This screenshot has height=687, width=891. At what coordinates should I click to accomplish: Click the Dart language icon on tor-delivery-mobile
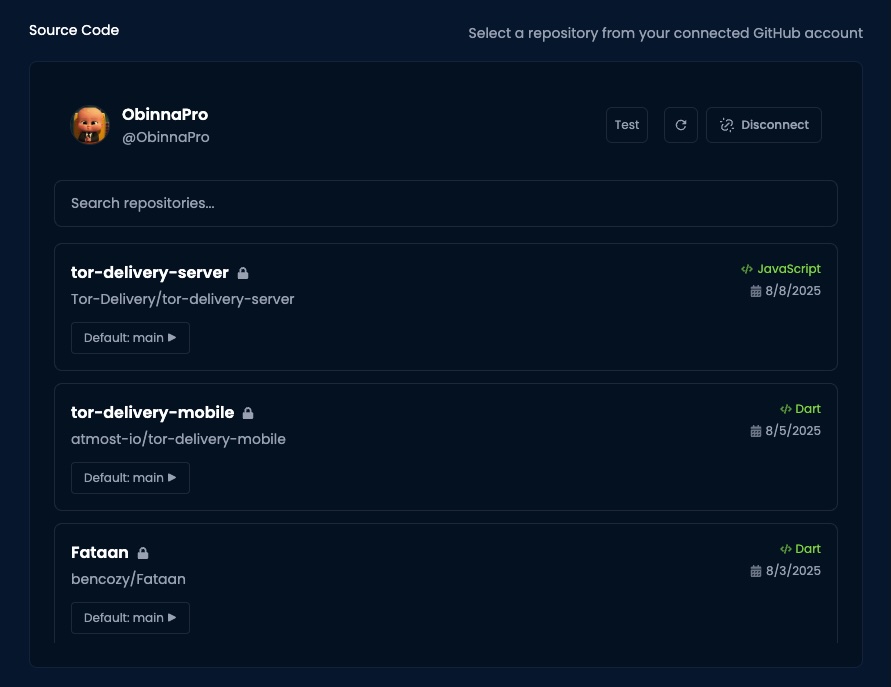tap(786, 408)
